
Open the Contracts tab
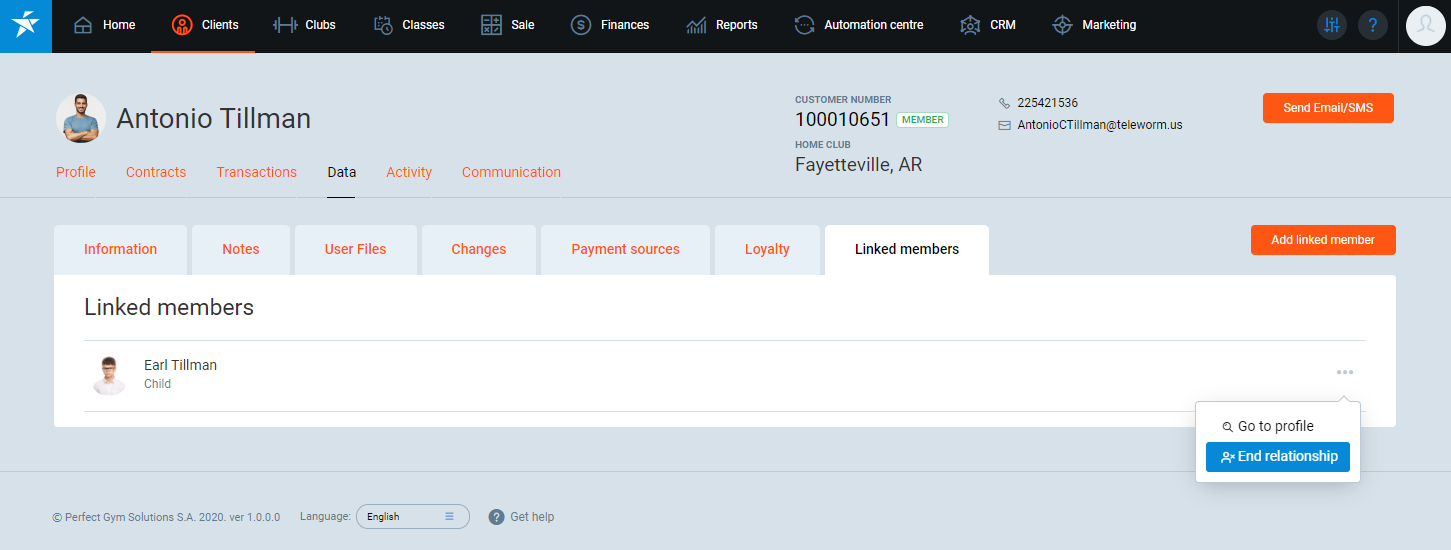tap(156, 172)
